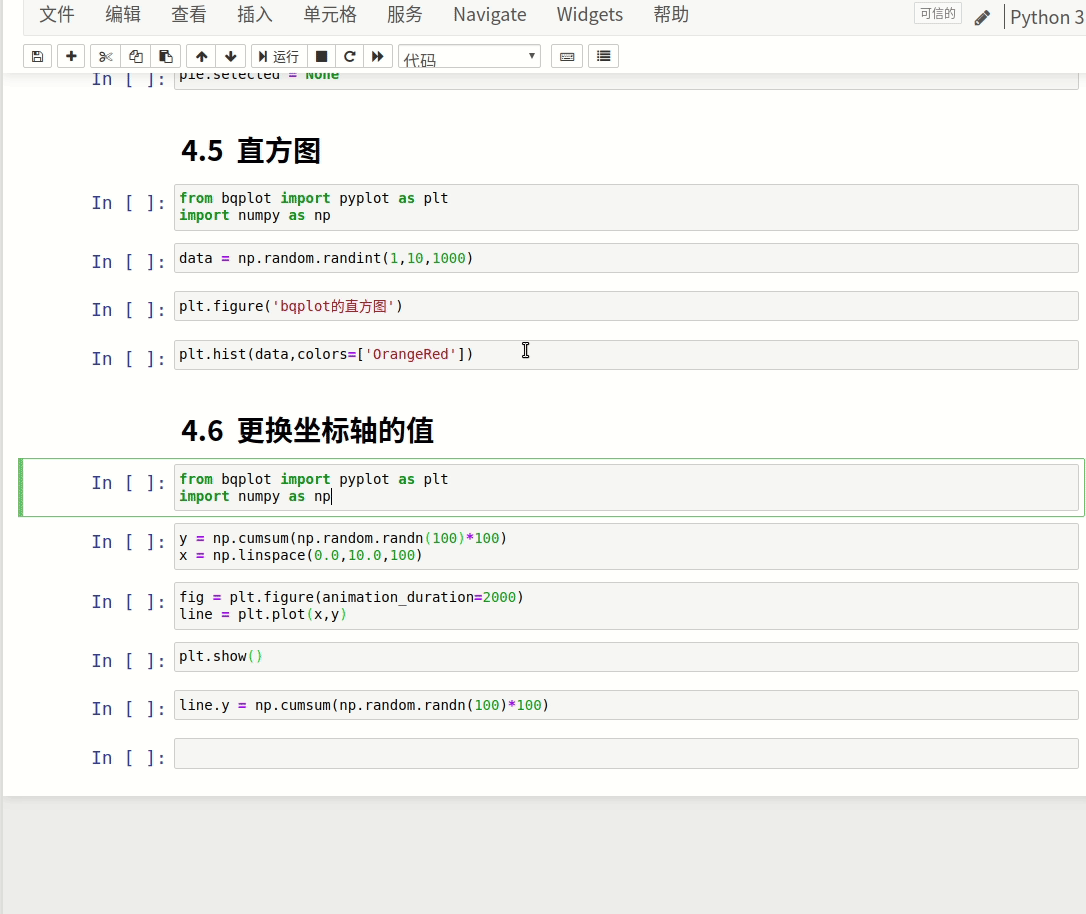Open the 单元格 menu
Screen dimensions: 1086x914
(330, 15)
